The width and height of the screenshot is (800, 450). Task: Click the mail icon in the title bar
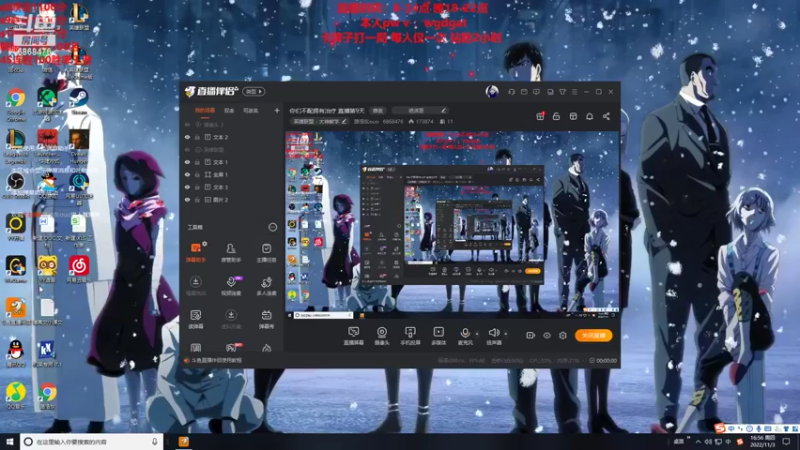click(x=524, y=92)
